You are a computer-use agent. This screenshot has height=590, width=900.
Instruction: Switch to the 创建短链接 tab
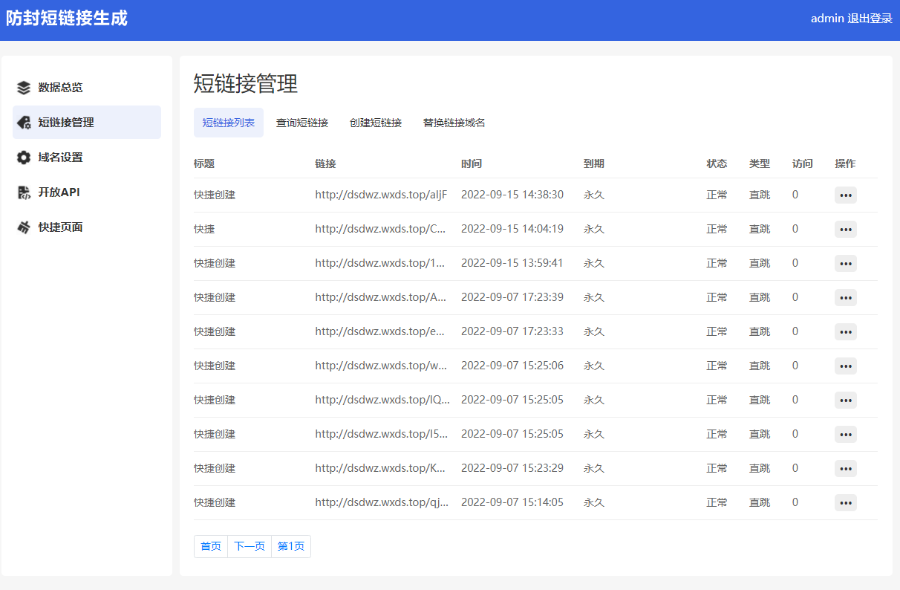(x=375, y=122)
